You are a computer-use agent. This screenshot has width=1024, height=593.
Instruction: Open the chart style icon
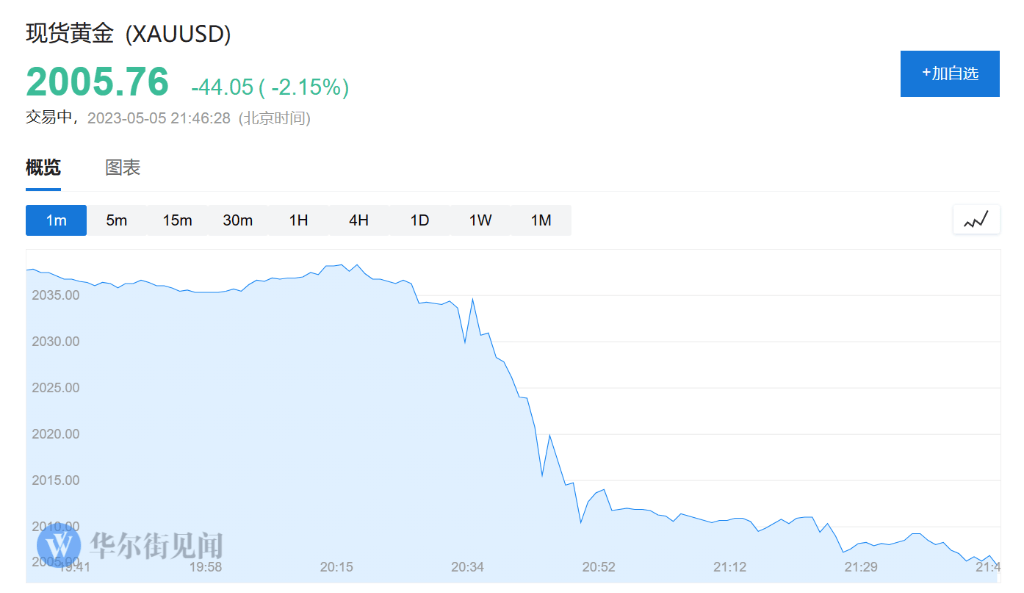pos(976,219)
